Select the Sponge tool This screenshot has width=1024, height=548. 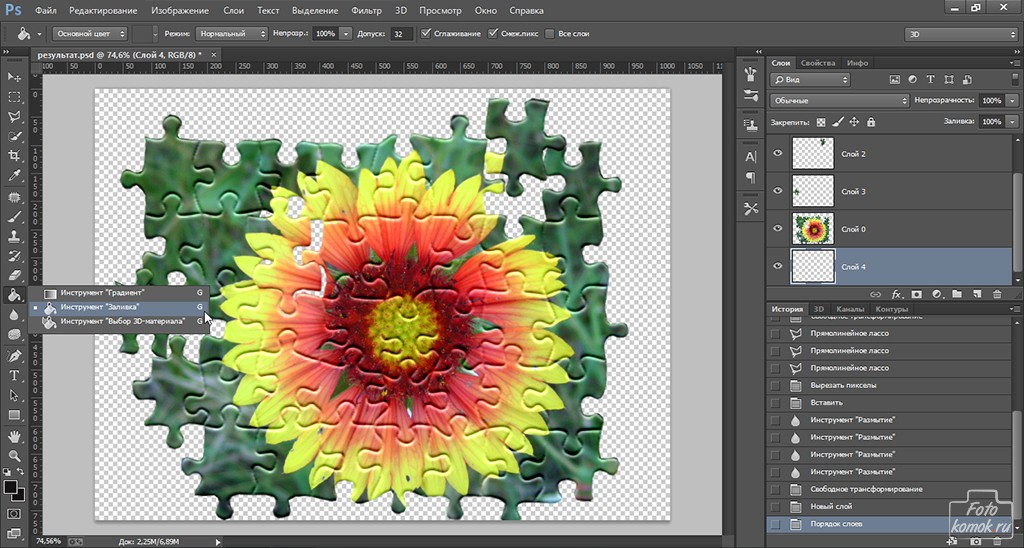click(14, 334)
